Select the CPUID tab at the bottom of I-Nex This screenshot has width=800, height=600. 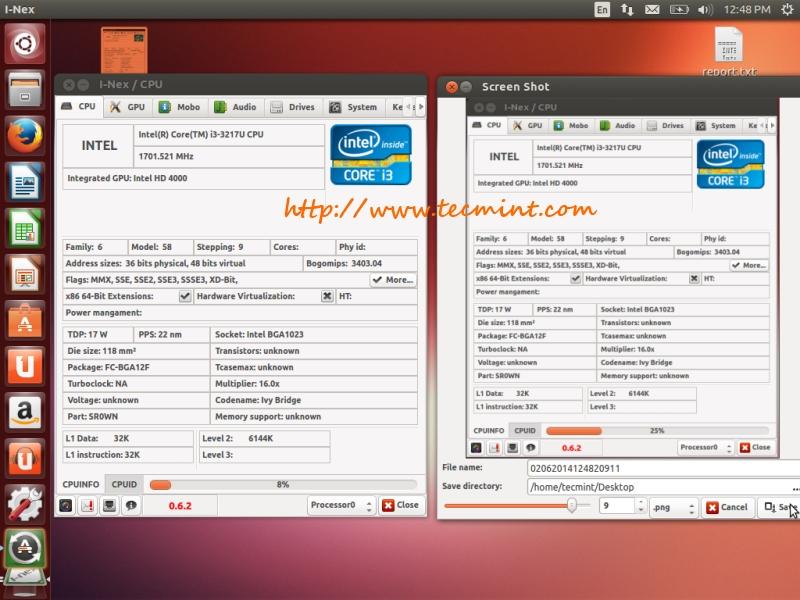click(x=124, y=484)
